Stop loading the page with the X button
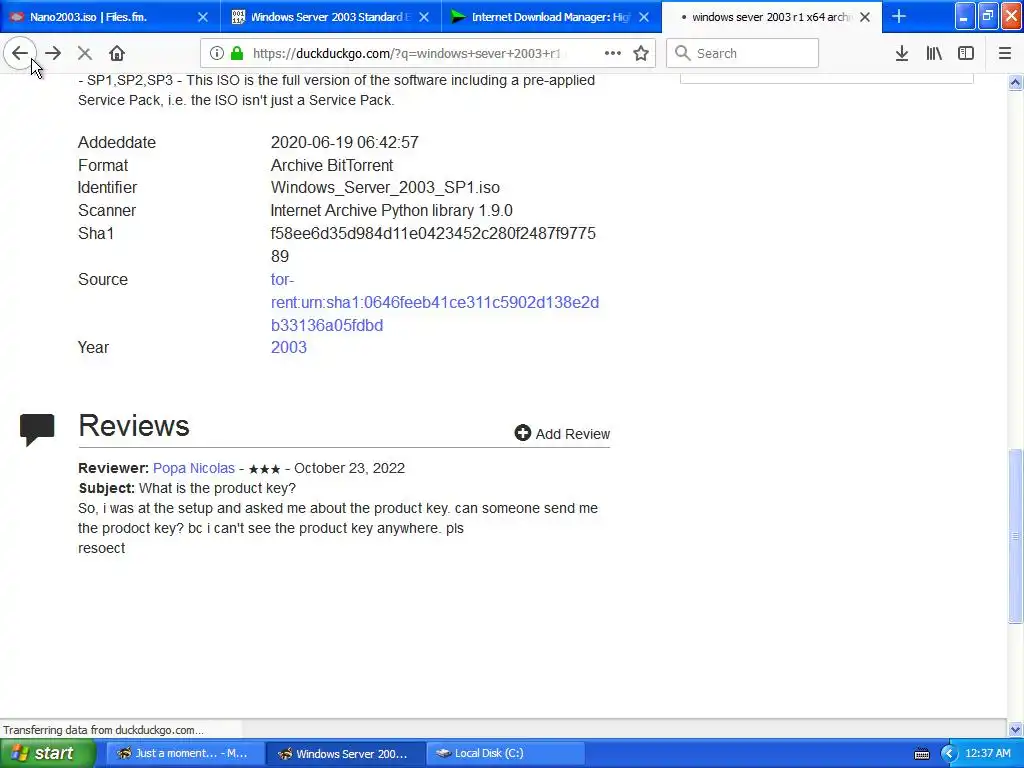Image resolution: width=1024 pixels, height=768 pixels. point(84,54)
